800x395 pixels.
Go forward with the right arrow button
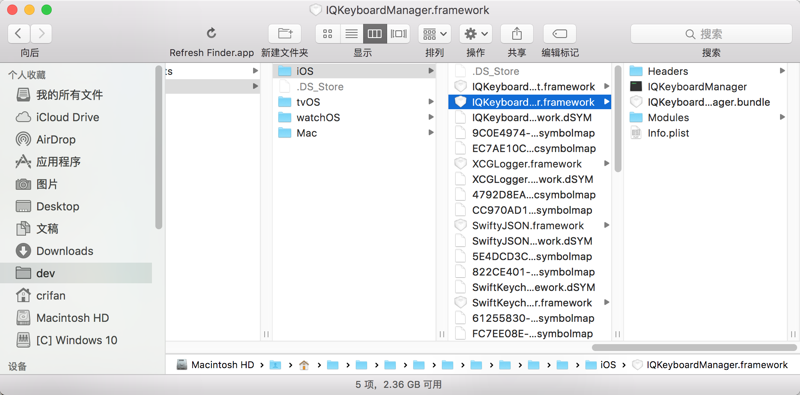coord(41,34)
